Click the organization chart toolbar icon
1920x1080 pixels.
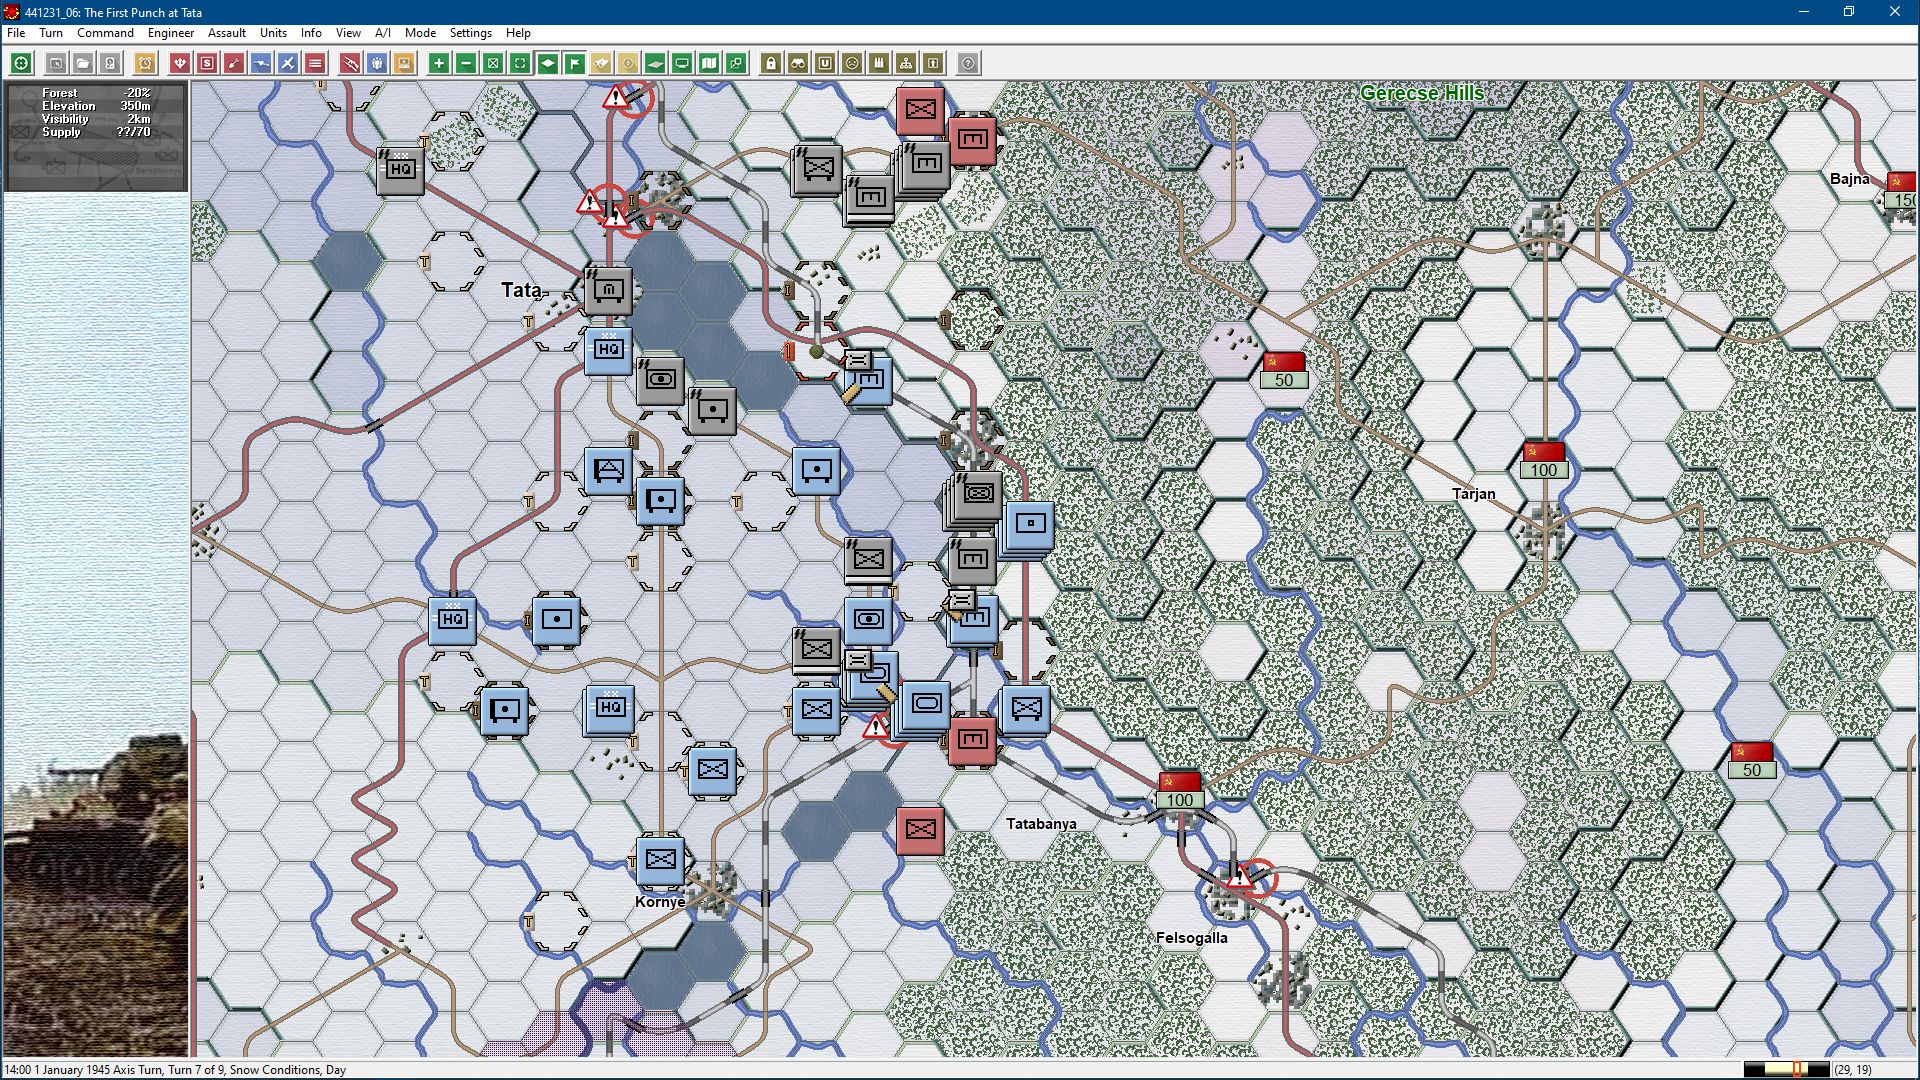(906, 63)
